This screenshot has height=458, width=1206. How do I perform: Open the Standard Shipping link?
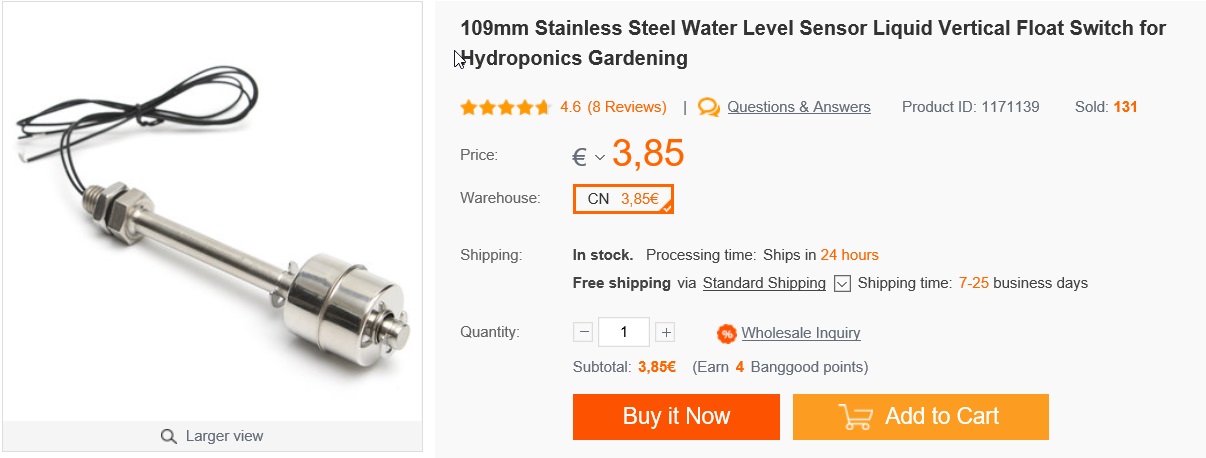764,283
